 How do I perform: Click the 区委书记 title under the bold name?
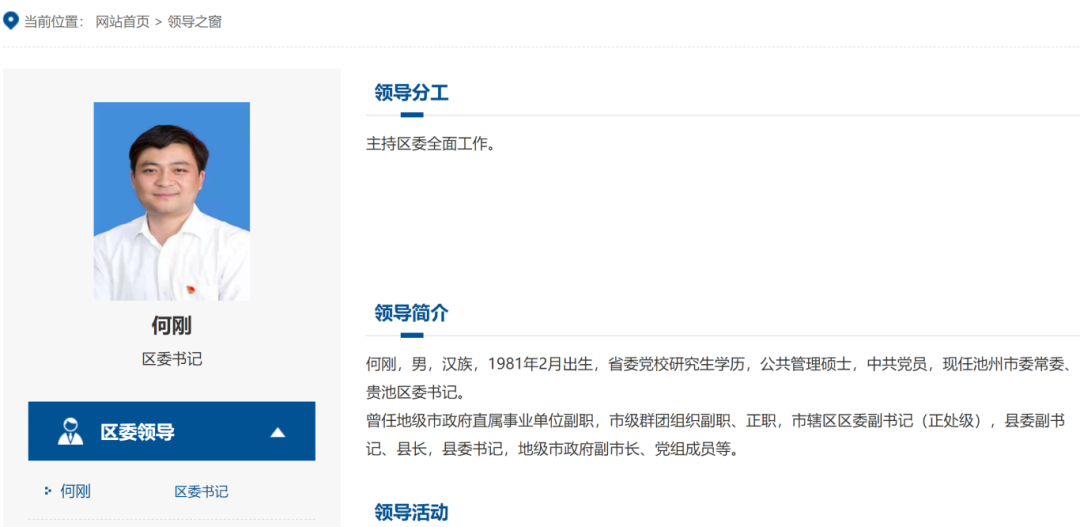click(172, 359)
